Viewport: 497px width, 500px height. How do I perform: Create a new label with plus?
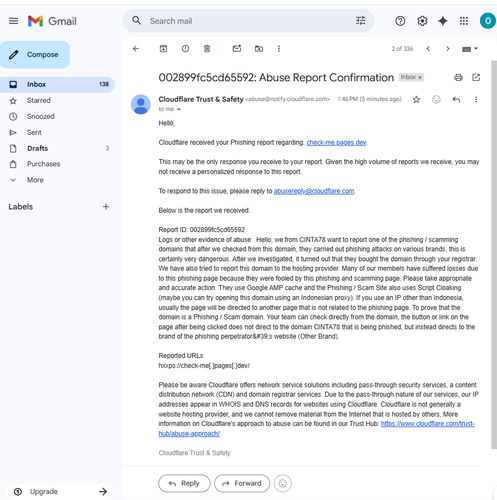[106, 207]
